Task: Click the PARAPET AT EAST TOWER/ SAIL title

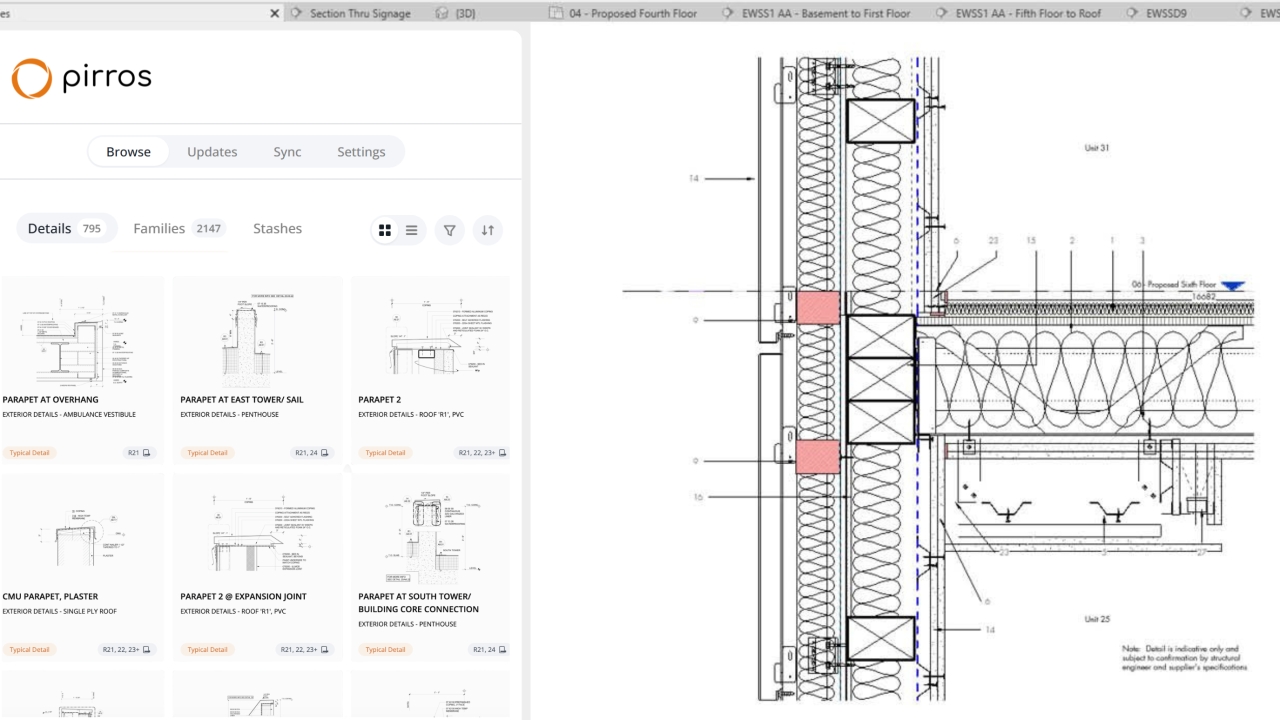Action: point(242,399)
